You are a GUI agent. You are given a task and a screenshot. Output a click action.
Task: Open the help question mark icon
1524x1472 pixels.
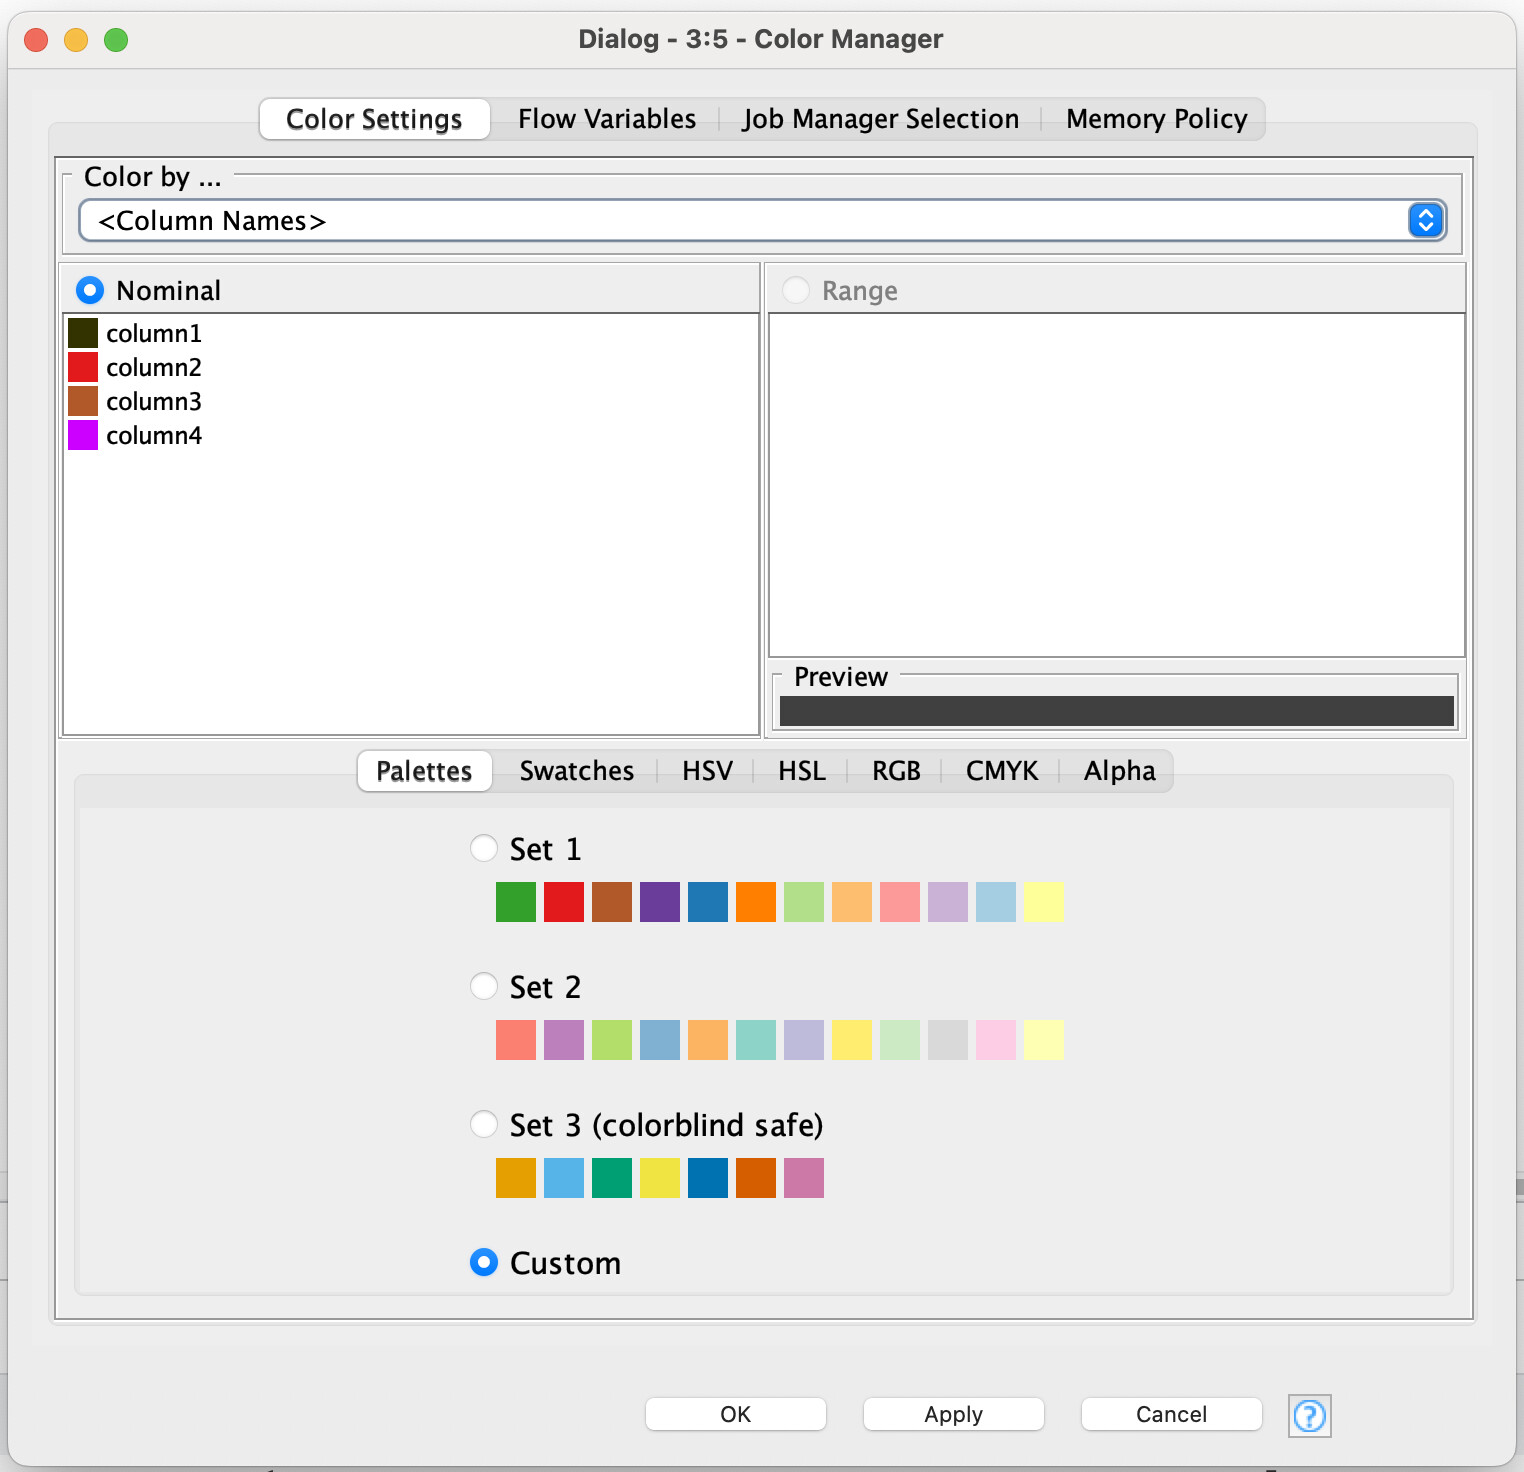(x=1309, y=1415)
